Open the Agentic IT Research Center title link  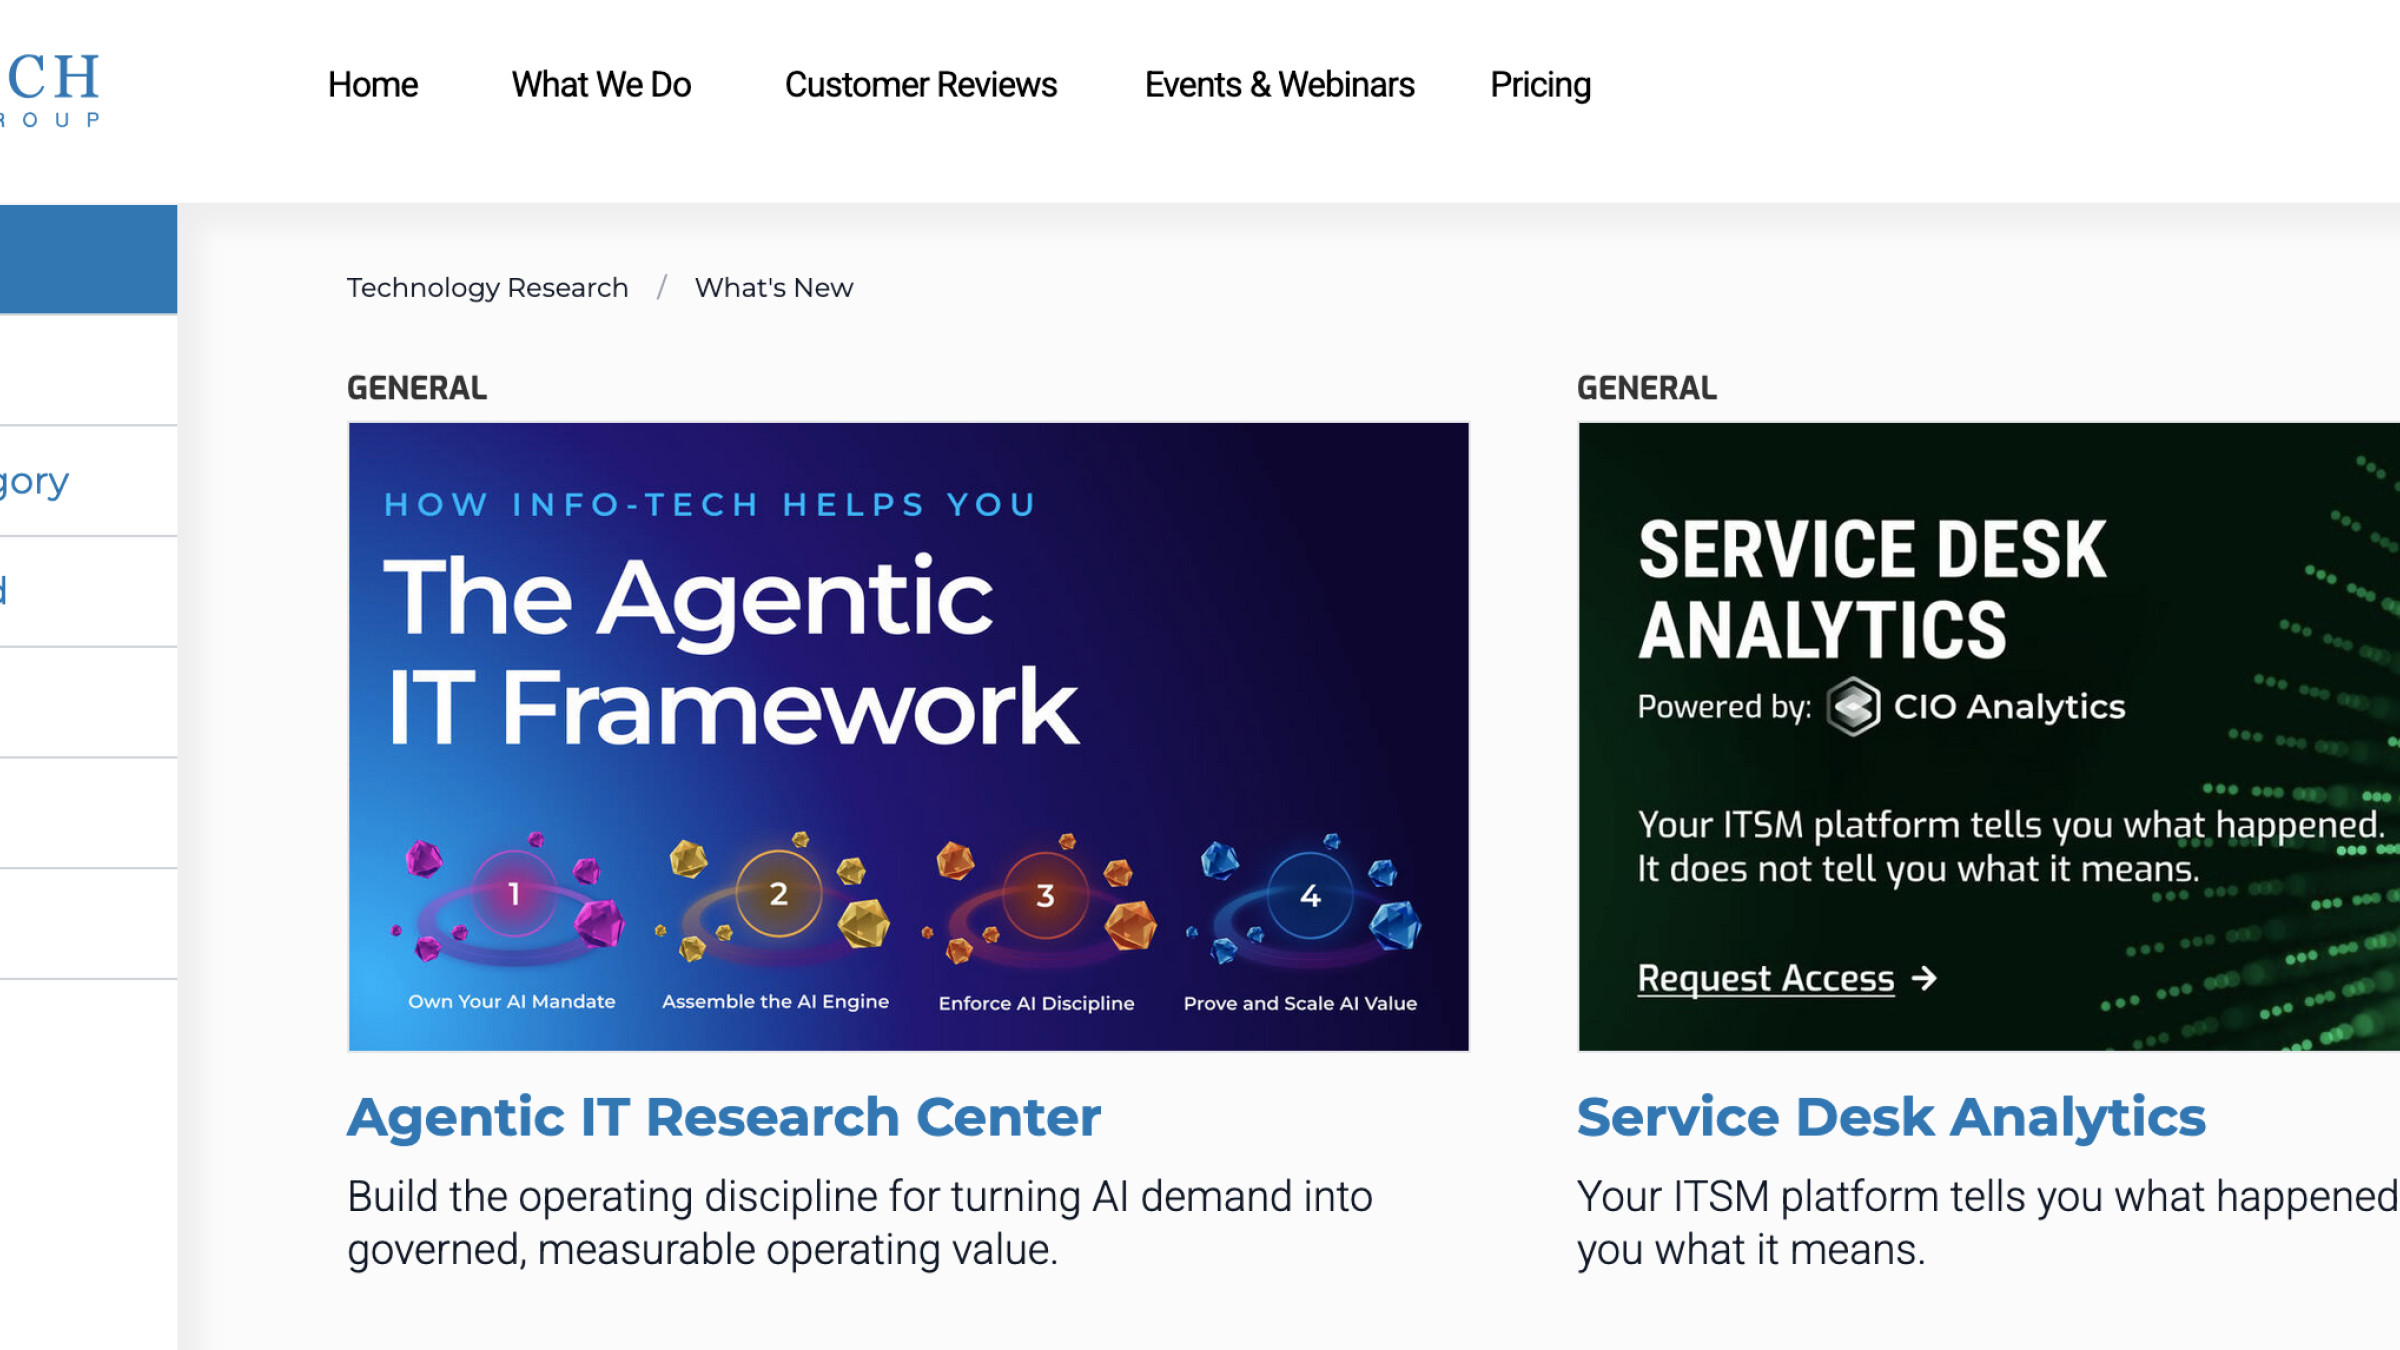click(x=723, y=1117)
